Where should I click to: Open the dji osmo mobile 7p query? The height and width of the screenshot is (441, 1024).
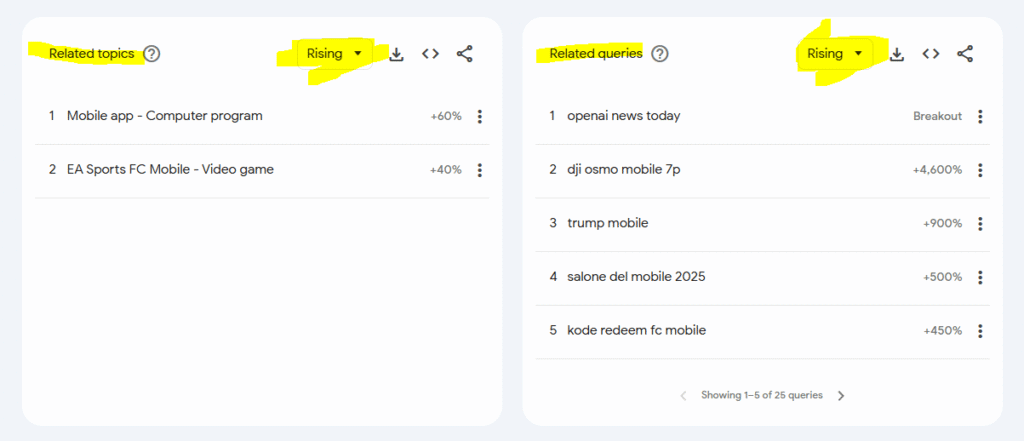coord(623,170)
